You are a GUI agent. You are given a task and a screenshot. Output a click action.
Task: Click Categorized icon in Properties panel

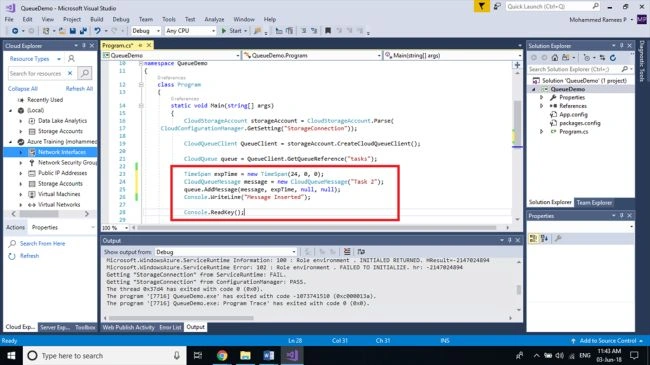click(534, 238)
